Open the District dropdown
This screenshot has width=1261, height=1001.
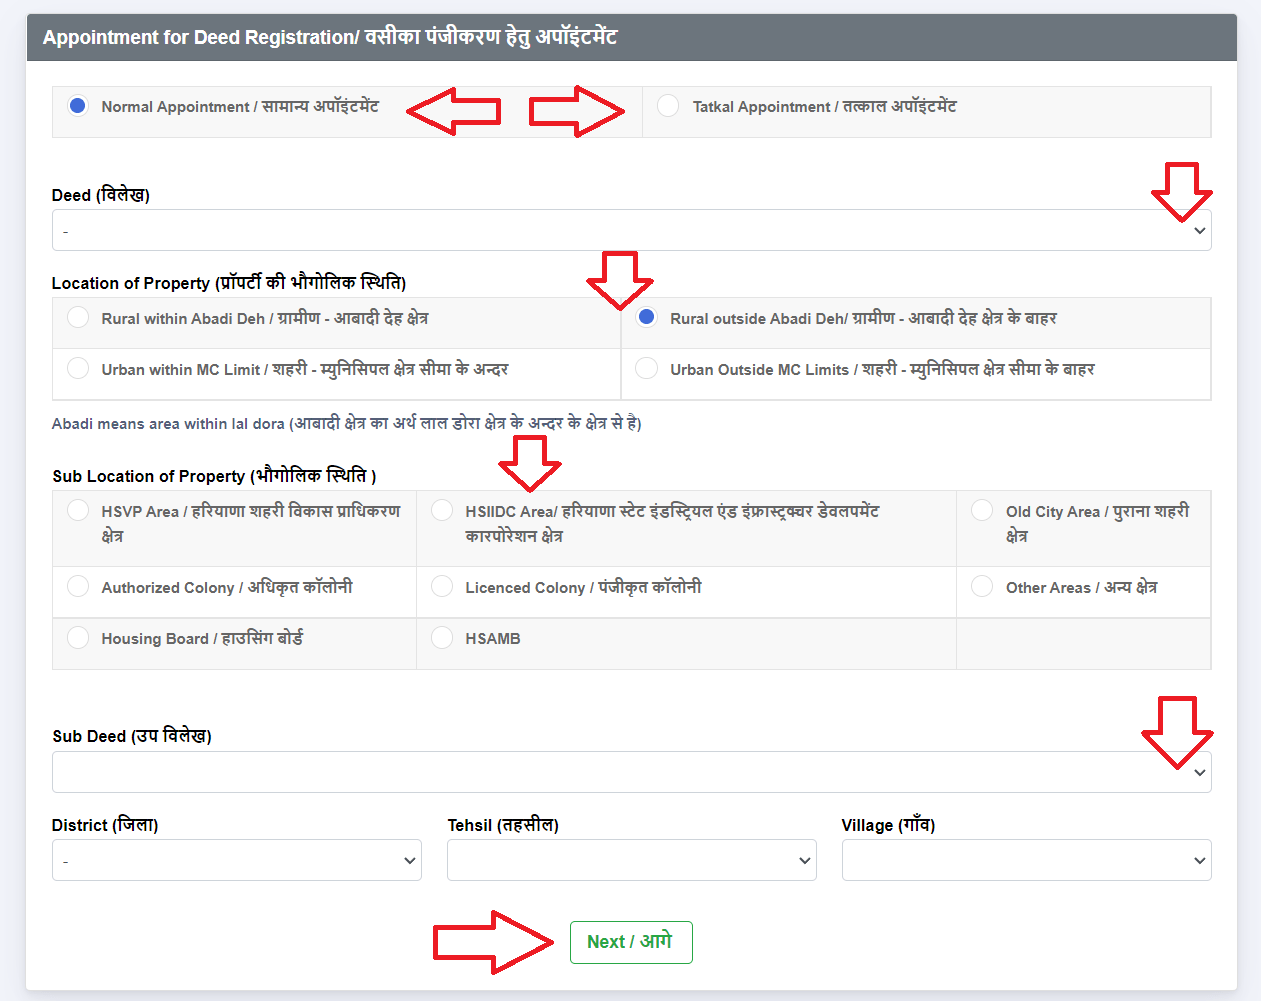pos(236,861)
